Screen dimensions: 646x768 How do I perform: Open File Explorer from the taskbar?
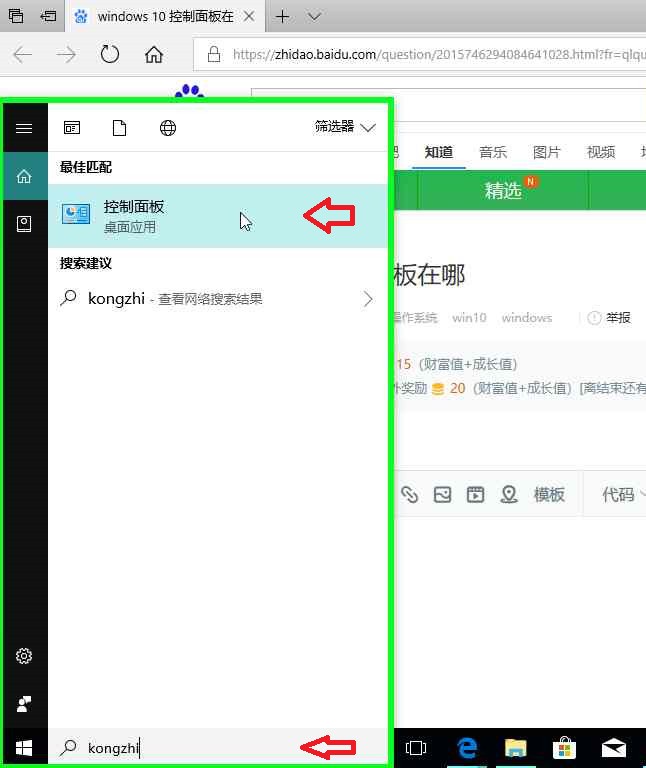(x=516, y=748)
